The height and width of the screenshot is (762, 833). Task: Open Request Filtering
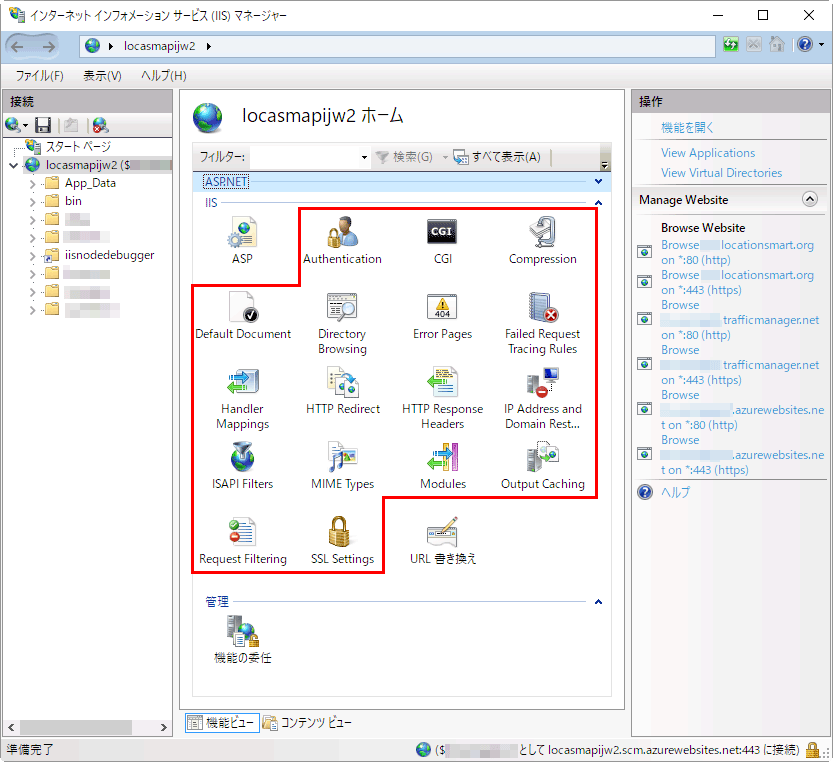[242, 538]
